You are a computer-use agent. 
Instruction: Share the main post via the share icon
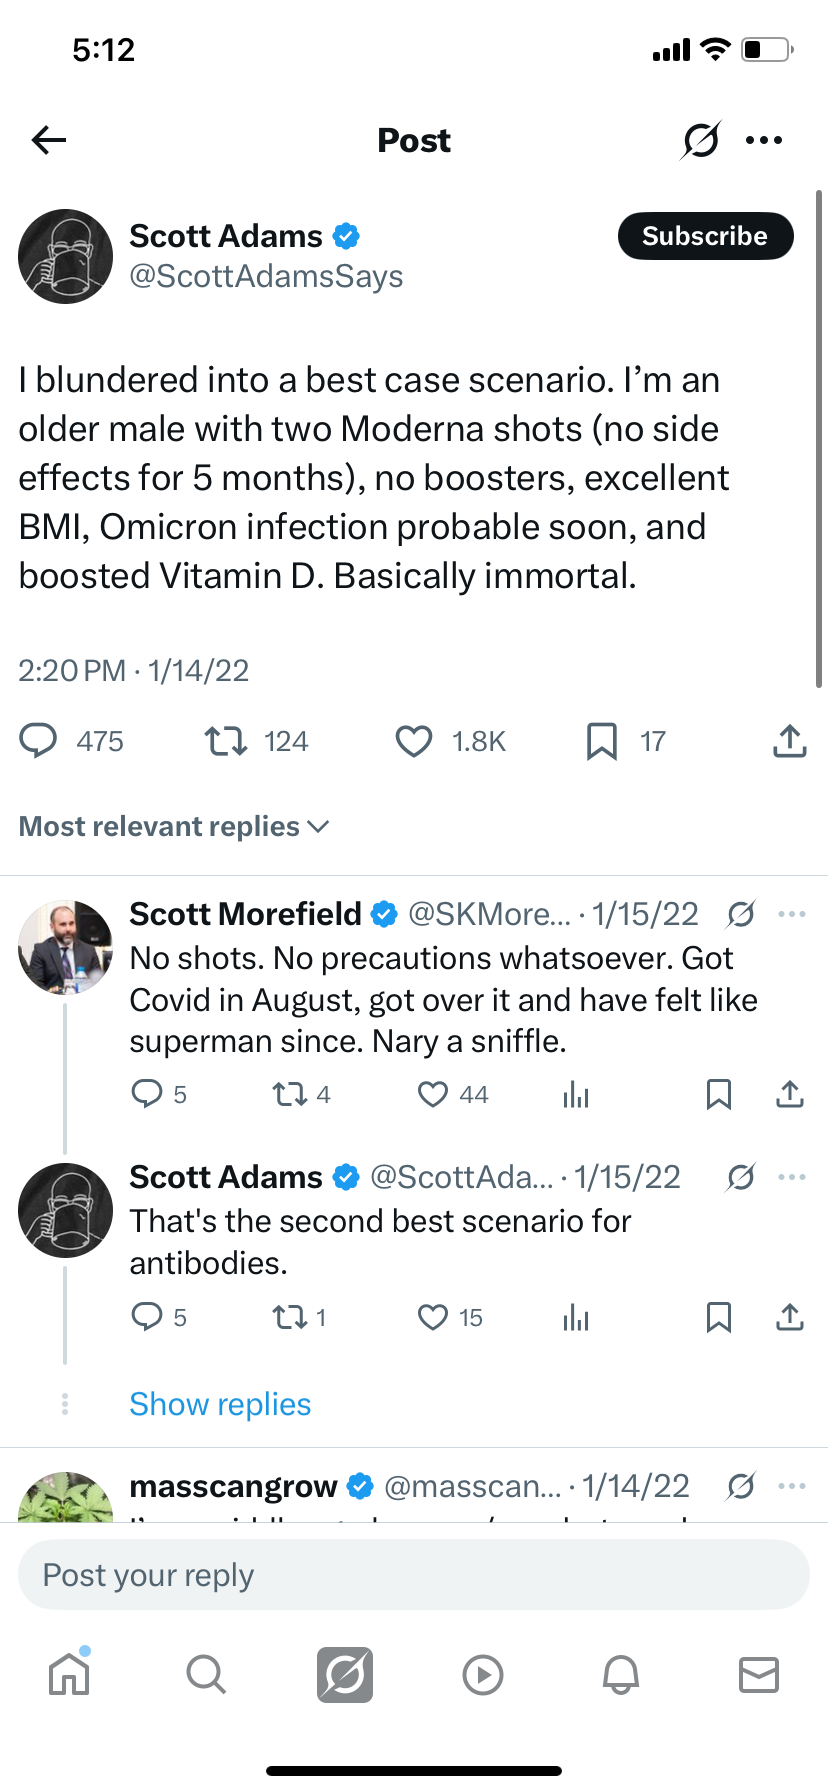click(789, 742)
